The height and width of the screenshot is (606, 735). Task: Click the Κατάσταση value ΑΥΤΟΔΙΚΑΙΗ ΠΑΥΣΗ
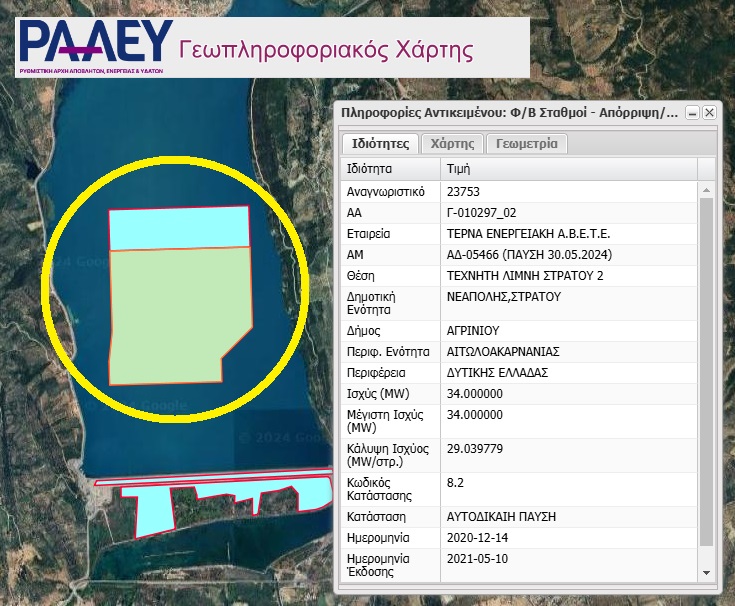coord(500,516)
